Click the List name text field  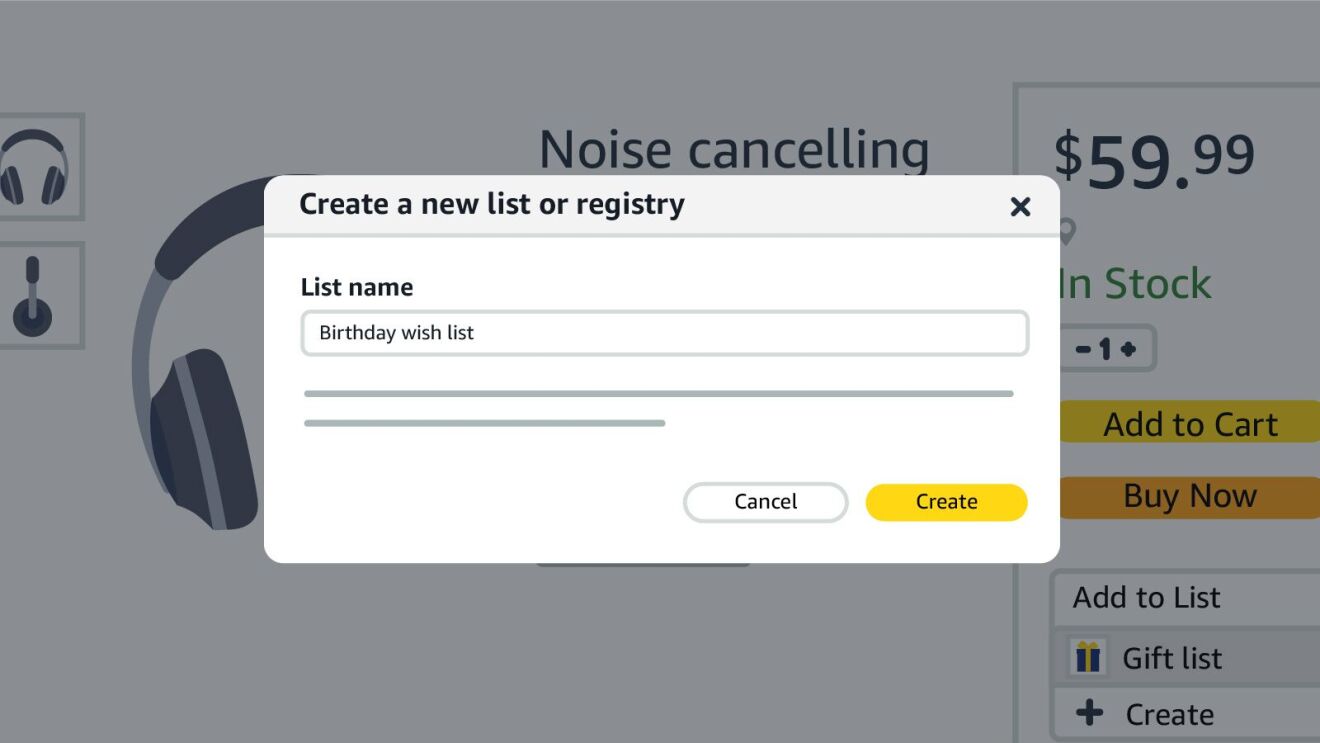point(664,333)
